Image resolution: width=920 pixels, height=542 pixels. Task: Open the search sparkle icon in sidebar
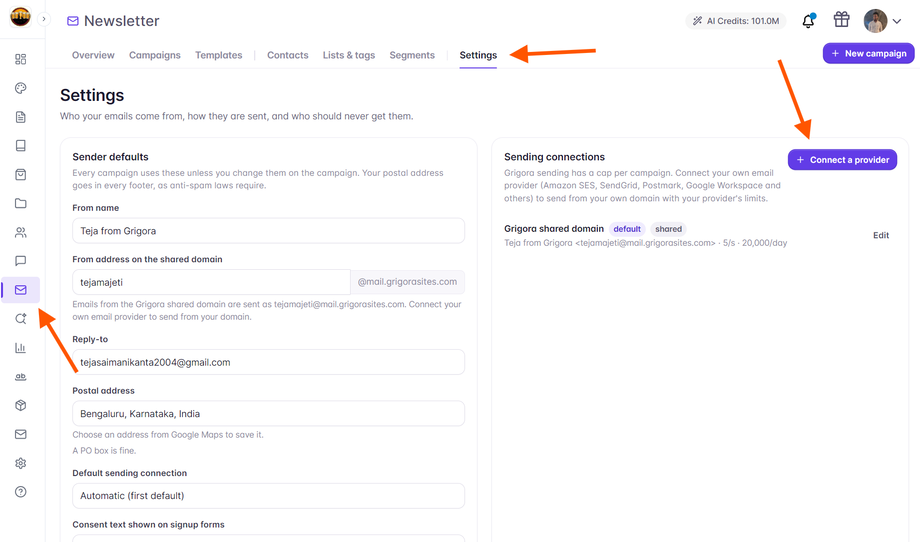21,319
